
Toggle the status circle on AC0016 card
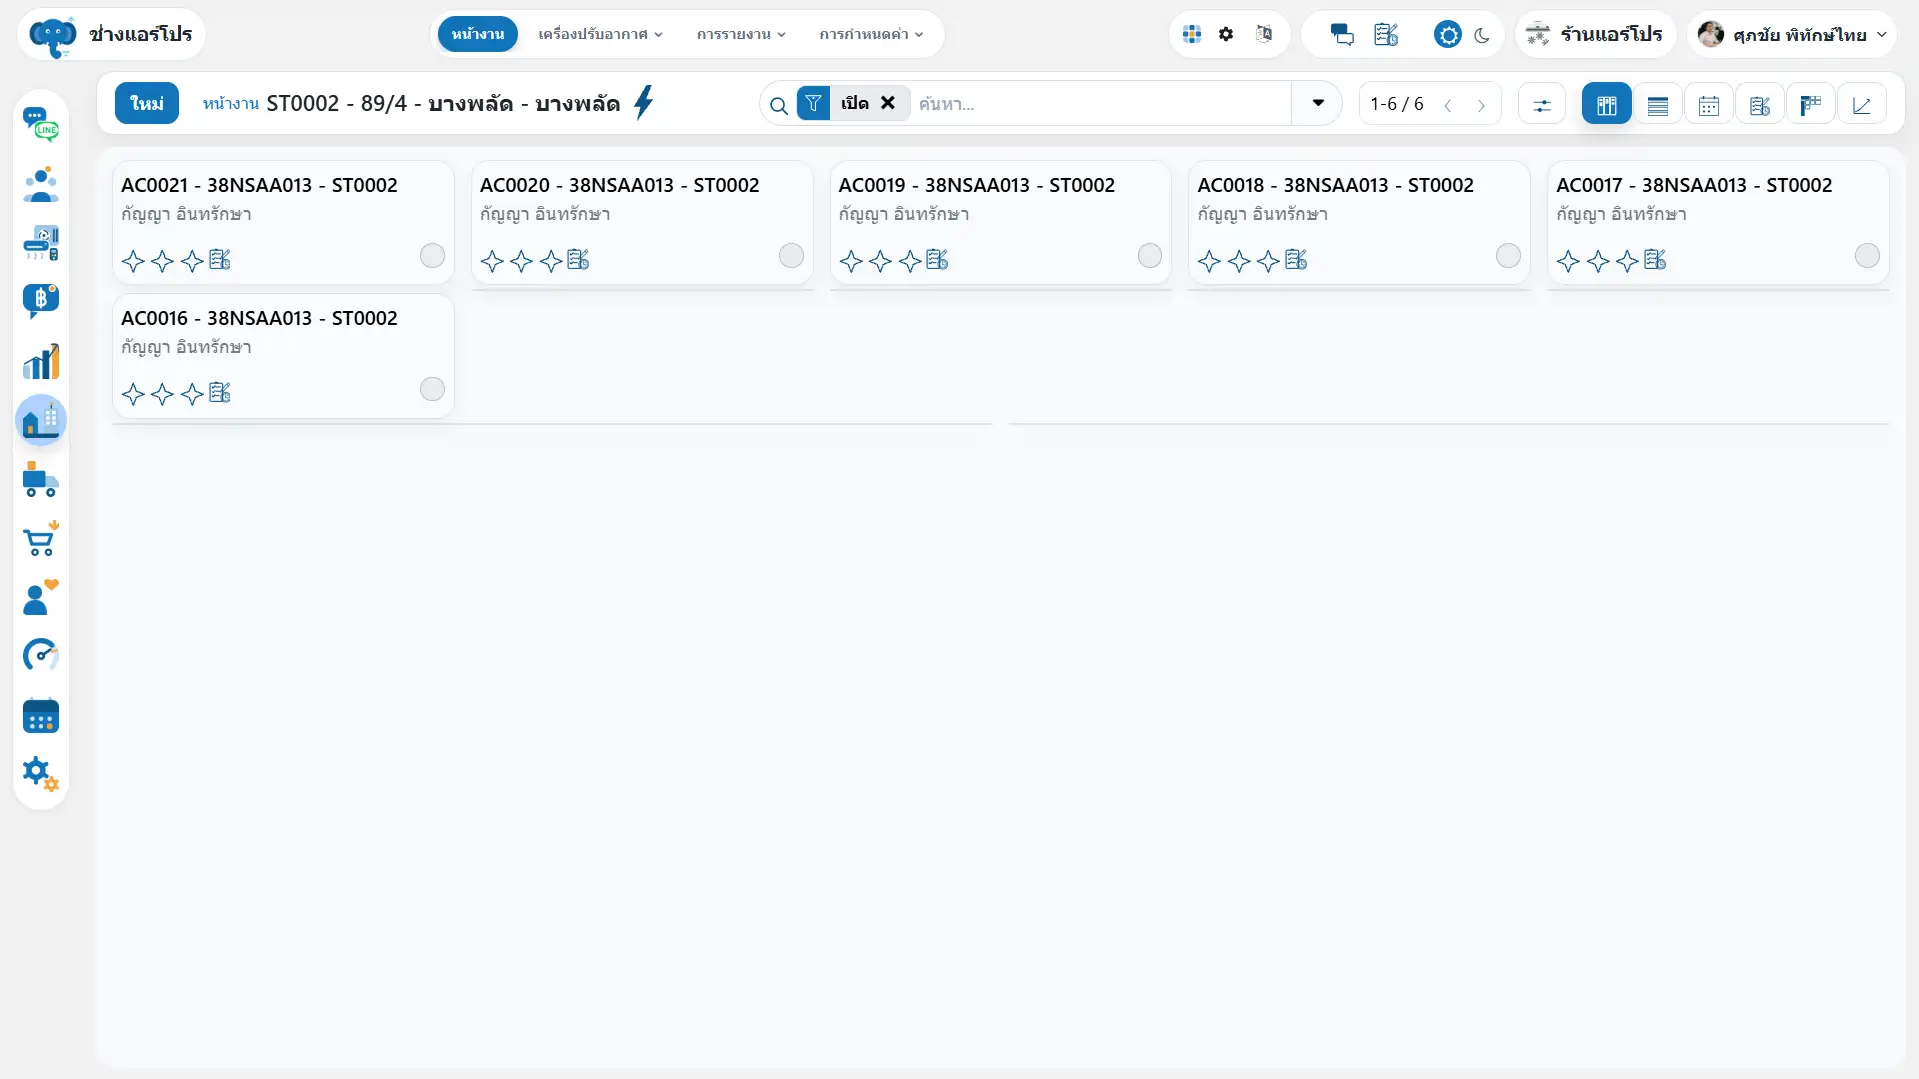(x=432, y=389)
